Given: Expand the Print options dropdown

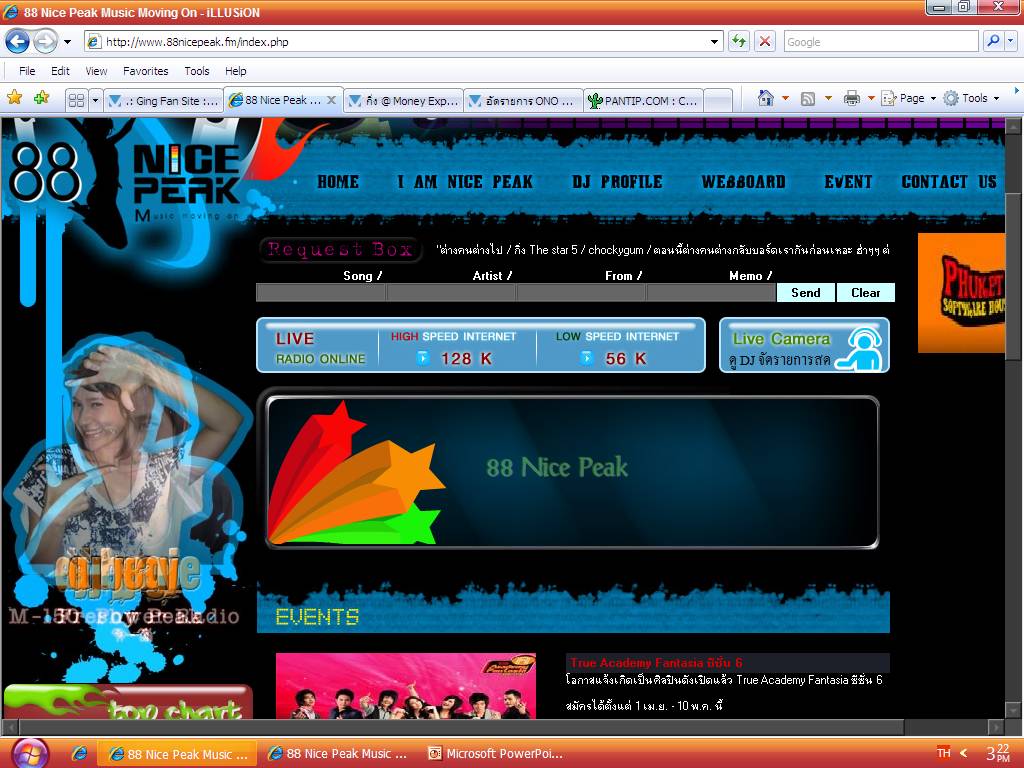Looking at the screenshot, I should point(871,99).
